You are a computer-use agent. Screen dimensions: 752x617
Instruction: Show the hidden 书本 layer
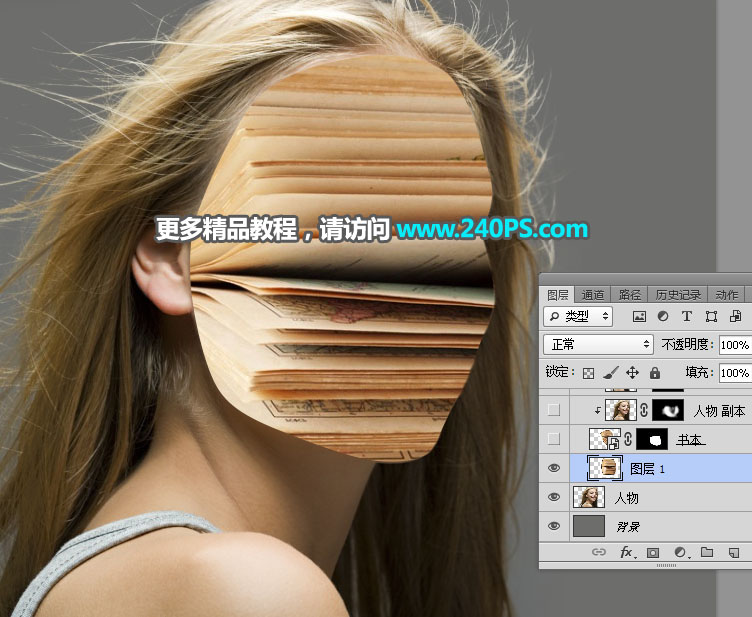554,439
